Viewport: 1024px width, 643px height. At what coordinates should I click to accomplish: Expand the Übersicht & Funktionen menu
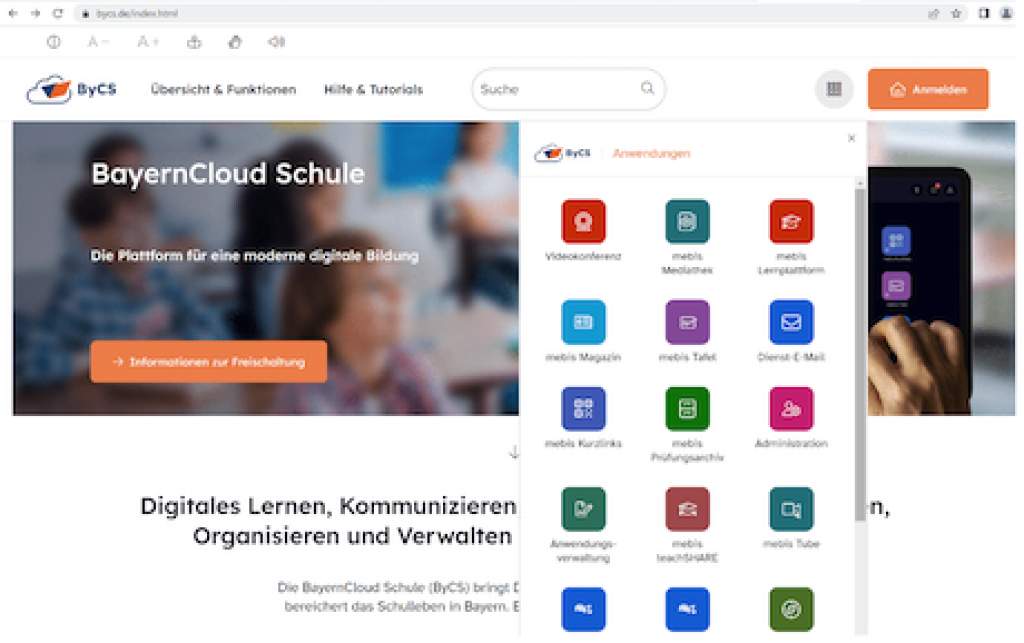pyautogui.click(x=223, y=89)
